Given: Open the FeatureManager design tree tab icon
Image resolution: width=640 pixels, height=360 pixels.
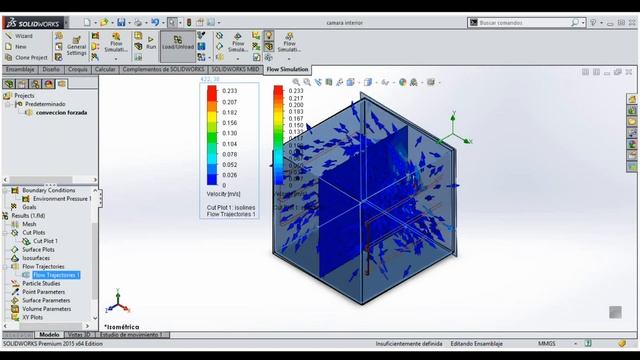Looking at the screenshot, I should point(9,84).
